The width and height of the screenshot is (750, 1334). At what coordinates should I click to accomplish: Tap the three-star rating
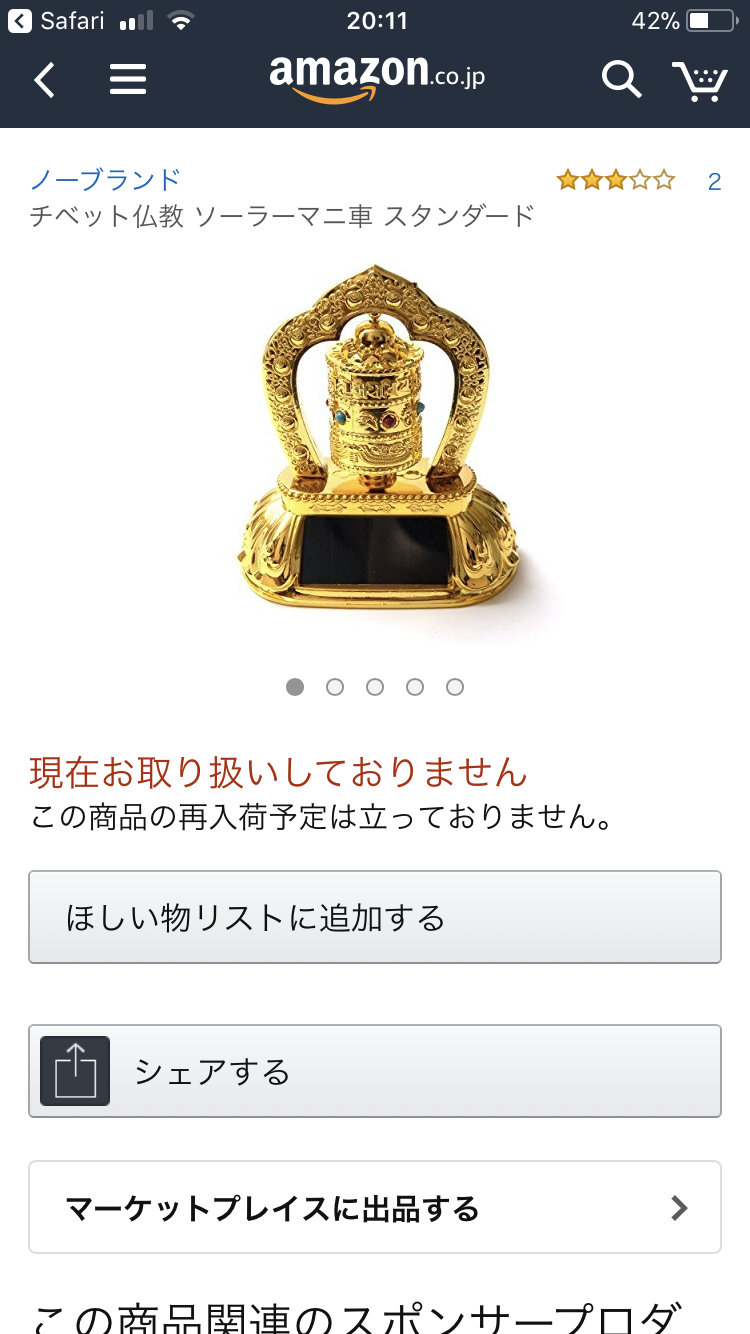616,181
